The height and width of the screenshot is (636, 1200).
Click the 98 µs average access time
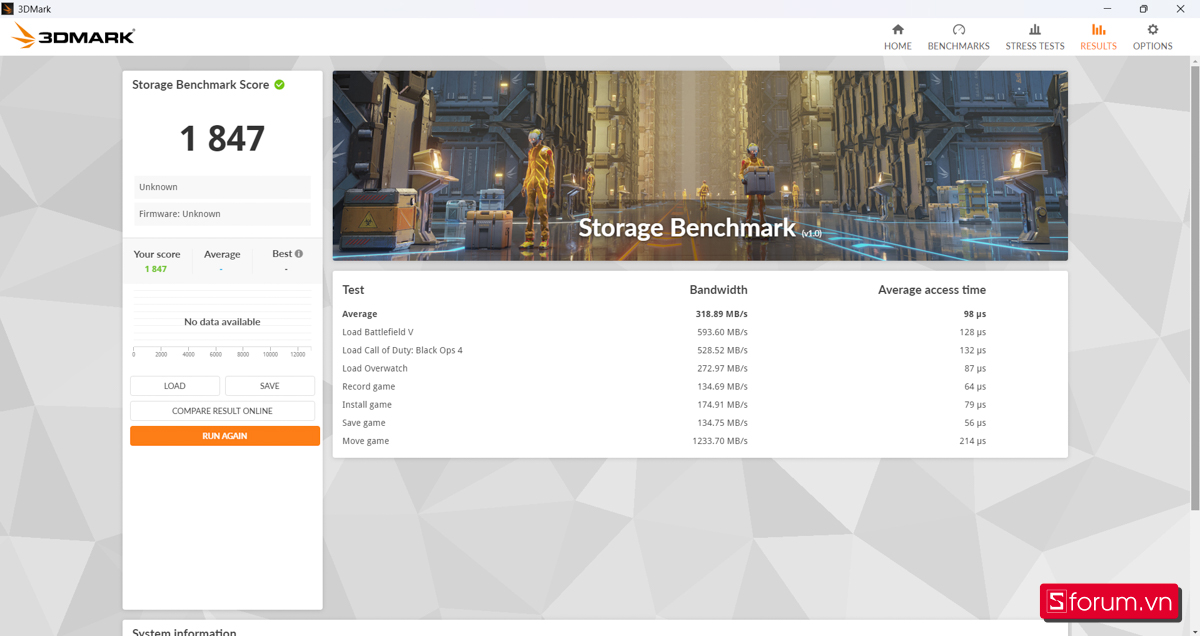coord(975,314)
